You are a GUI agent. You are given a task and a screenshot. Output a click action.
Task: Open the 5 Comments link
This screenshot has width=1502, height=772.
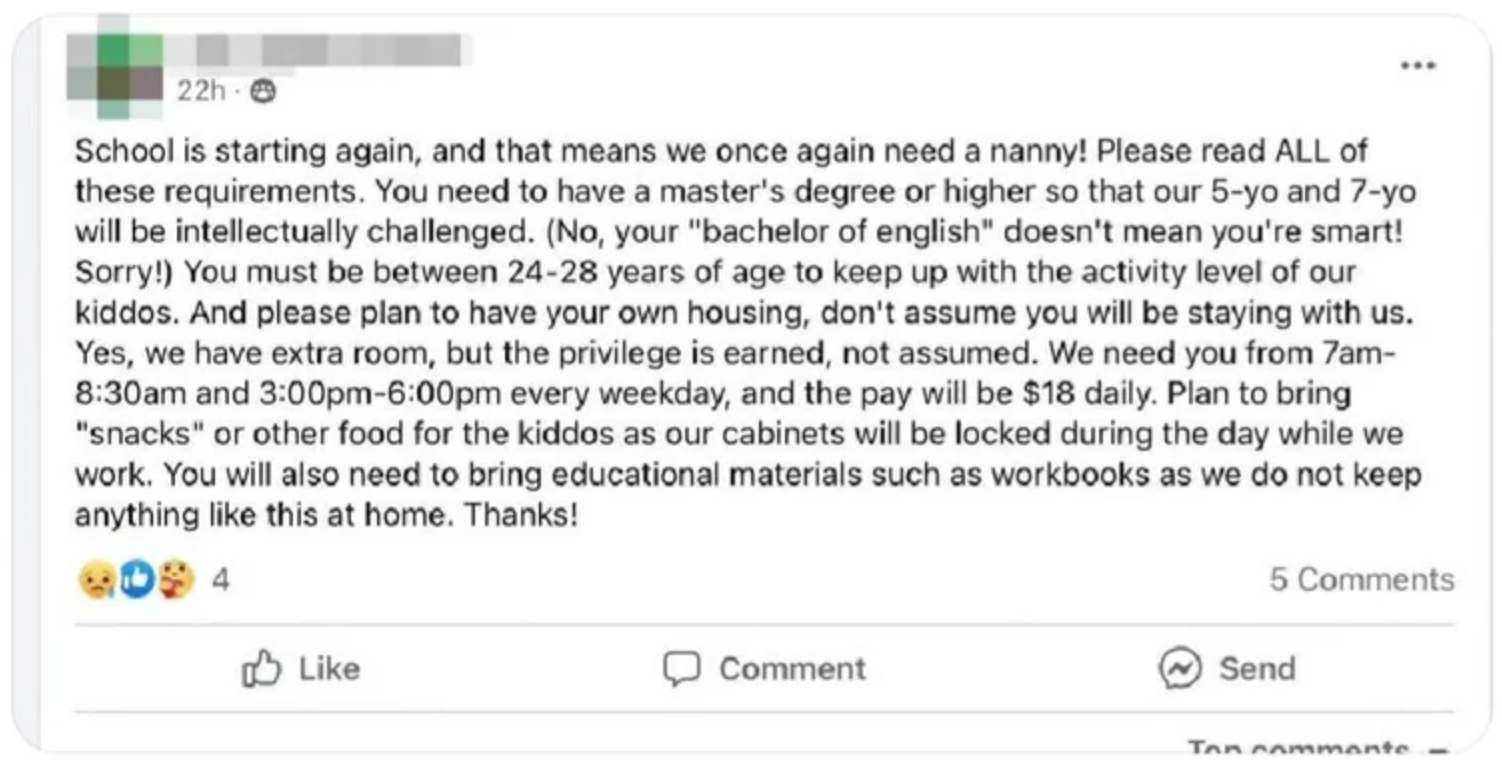pyautogui.click(x=1361, y=579)
